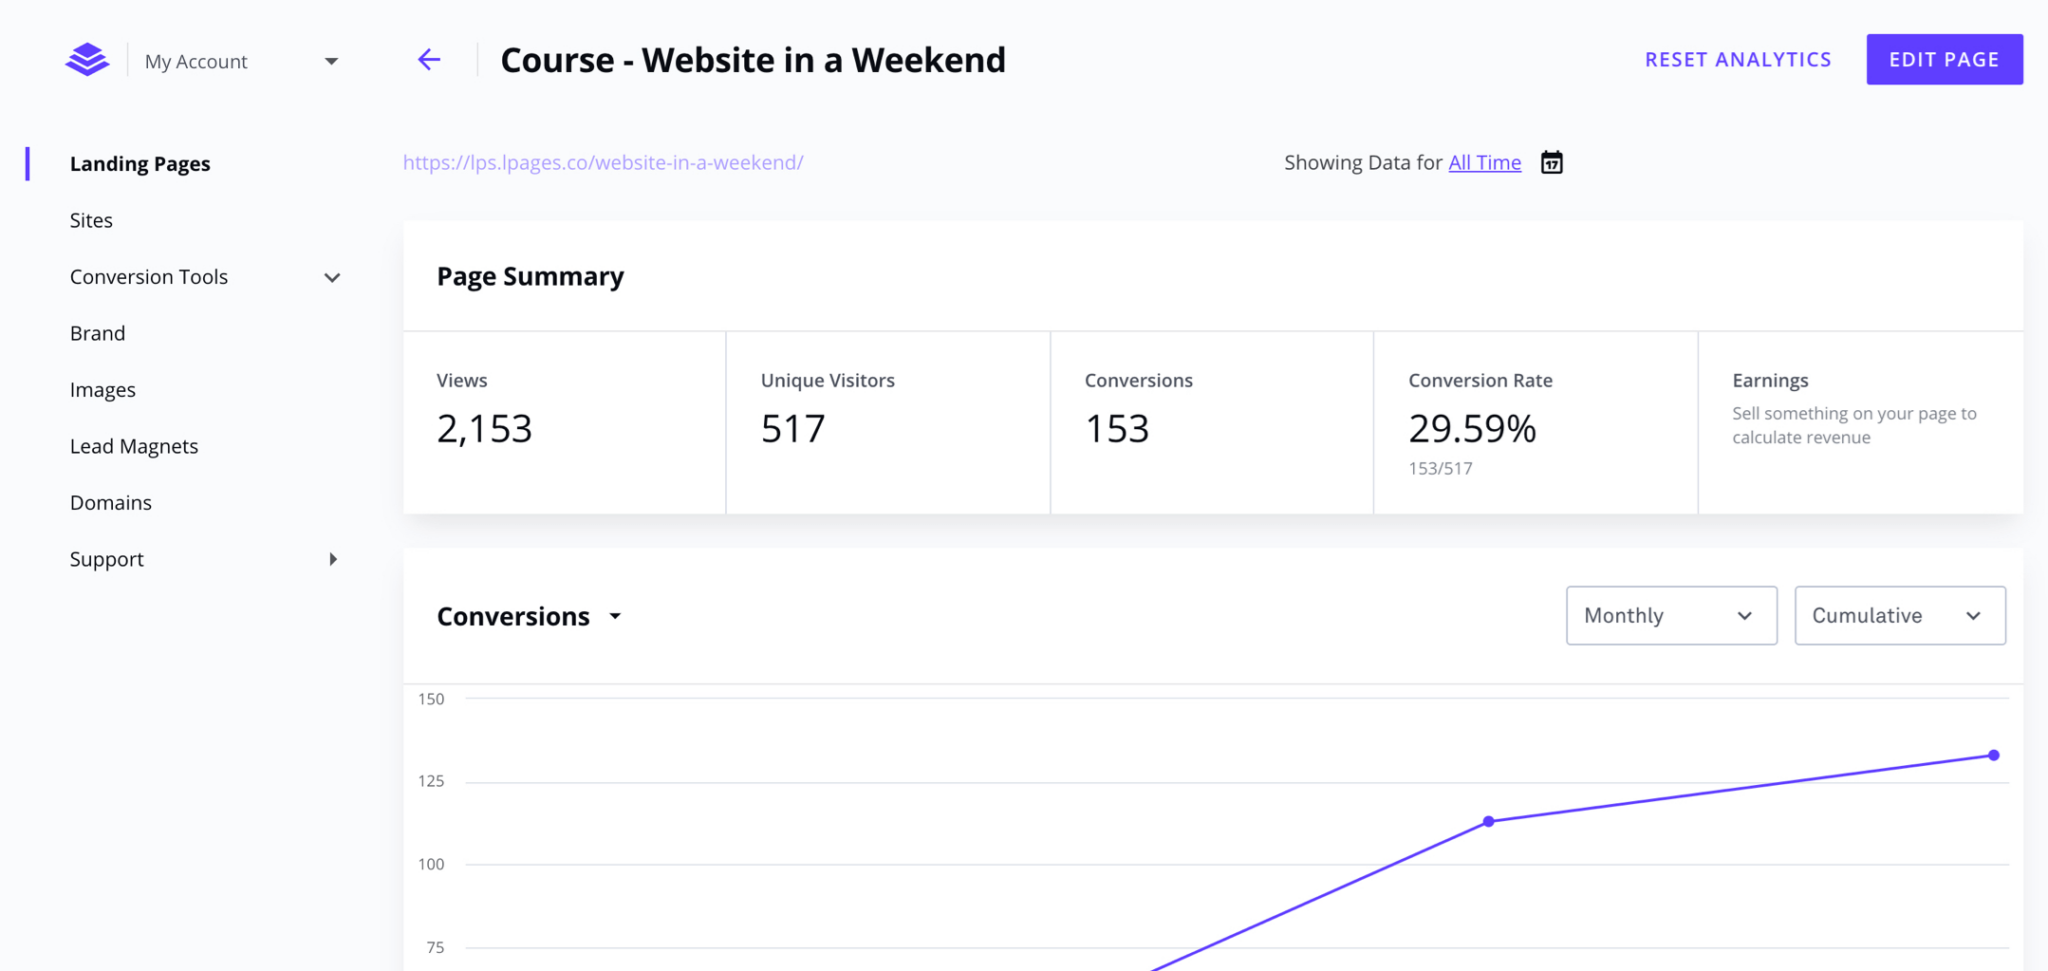Viewport: 2048px width, 971px height.
Task: Expand the Conversion Tools submenu chevron
Action: point(332,277)
